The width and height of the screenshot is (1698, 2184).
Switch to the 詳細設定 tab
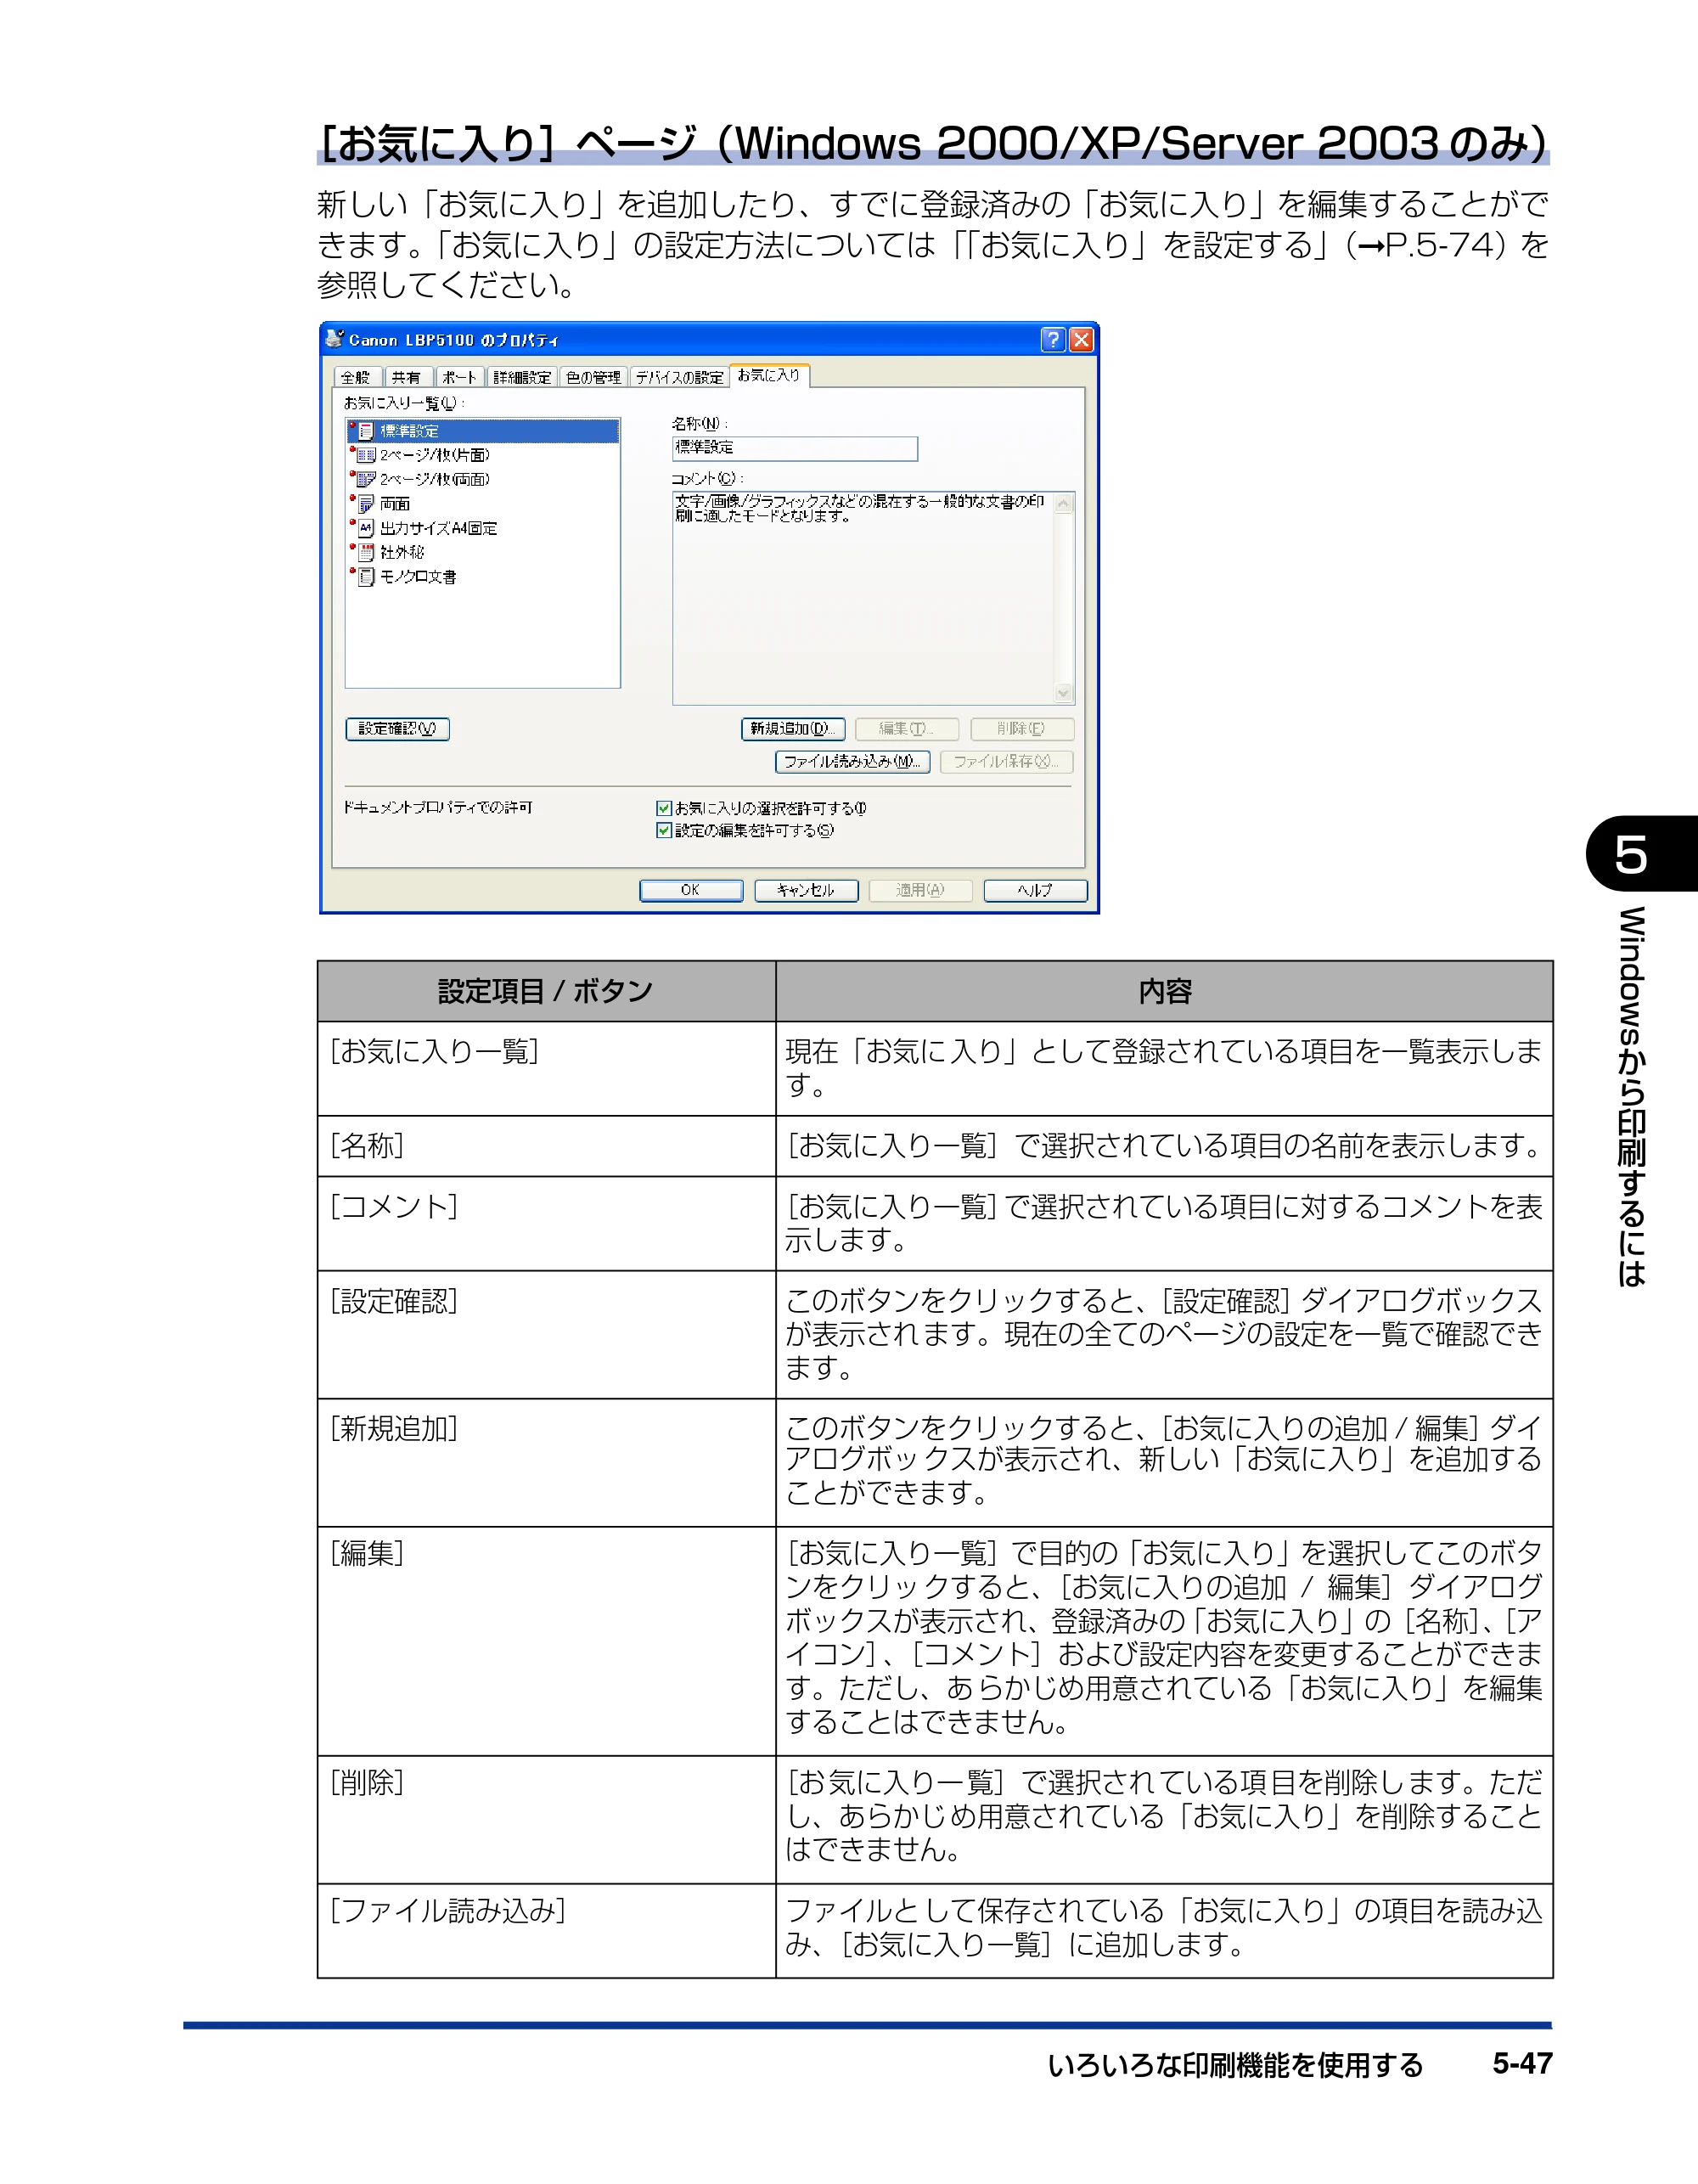522,377
